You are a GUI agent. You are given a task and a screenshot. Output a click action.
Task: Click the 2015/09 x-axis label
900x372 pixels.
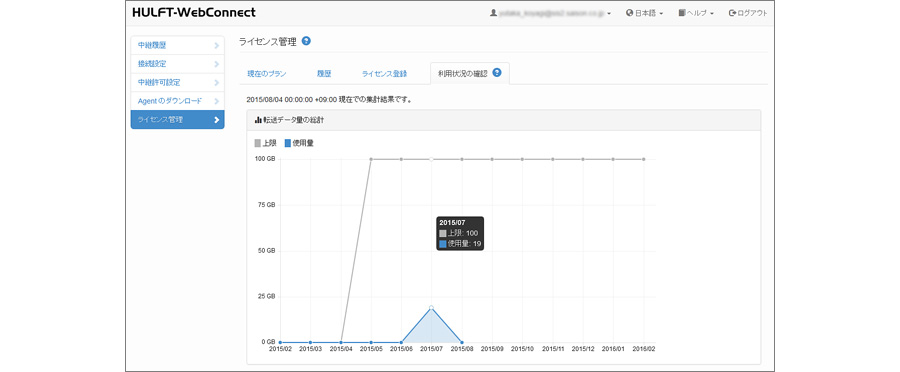tap(492, 348)
